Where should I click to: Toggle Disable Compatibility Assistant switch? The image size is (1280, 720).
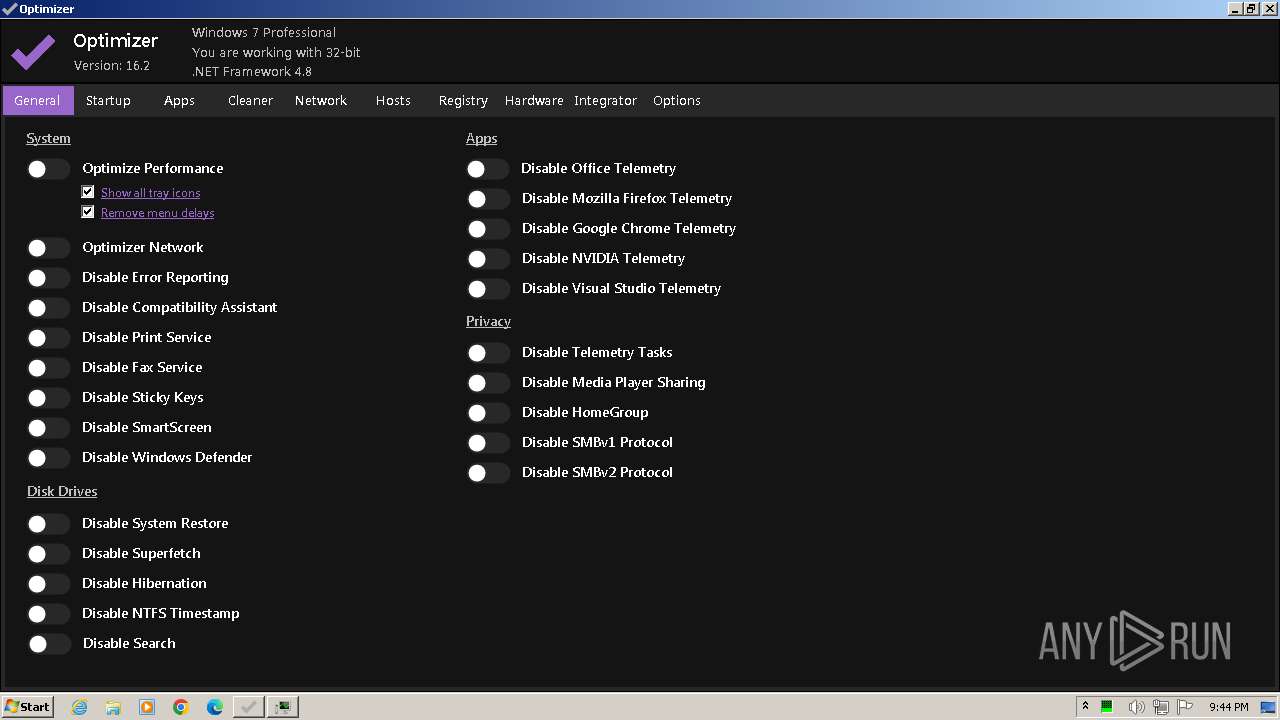pos(48,308)
